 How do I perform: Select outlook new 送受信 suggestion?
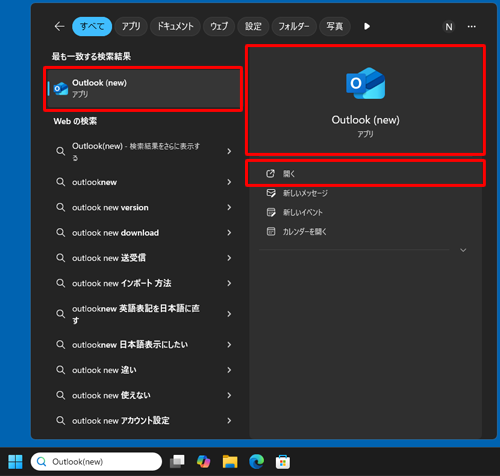coord(143,258)
